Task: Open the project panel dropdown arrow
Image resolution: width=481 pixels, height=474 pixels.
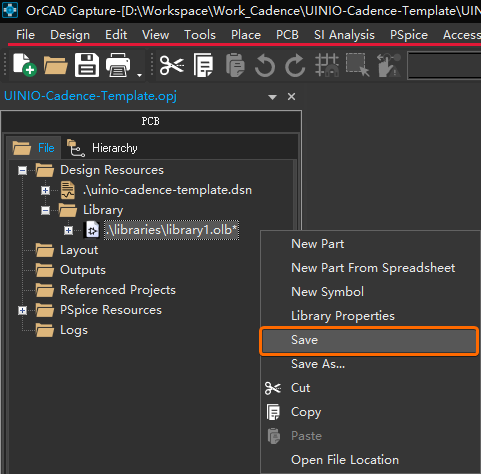Action: pos(272,97)
